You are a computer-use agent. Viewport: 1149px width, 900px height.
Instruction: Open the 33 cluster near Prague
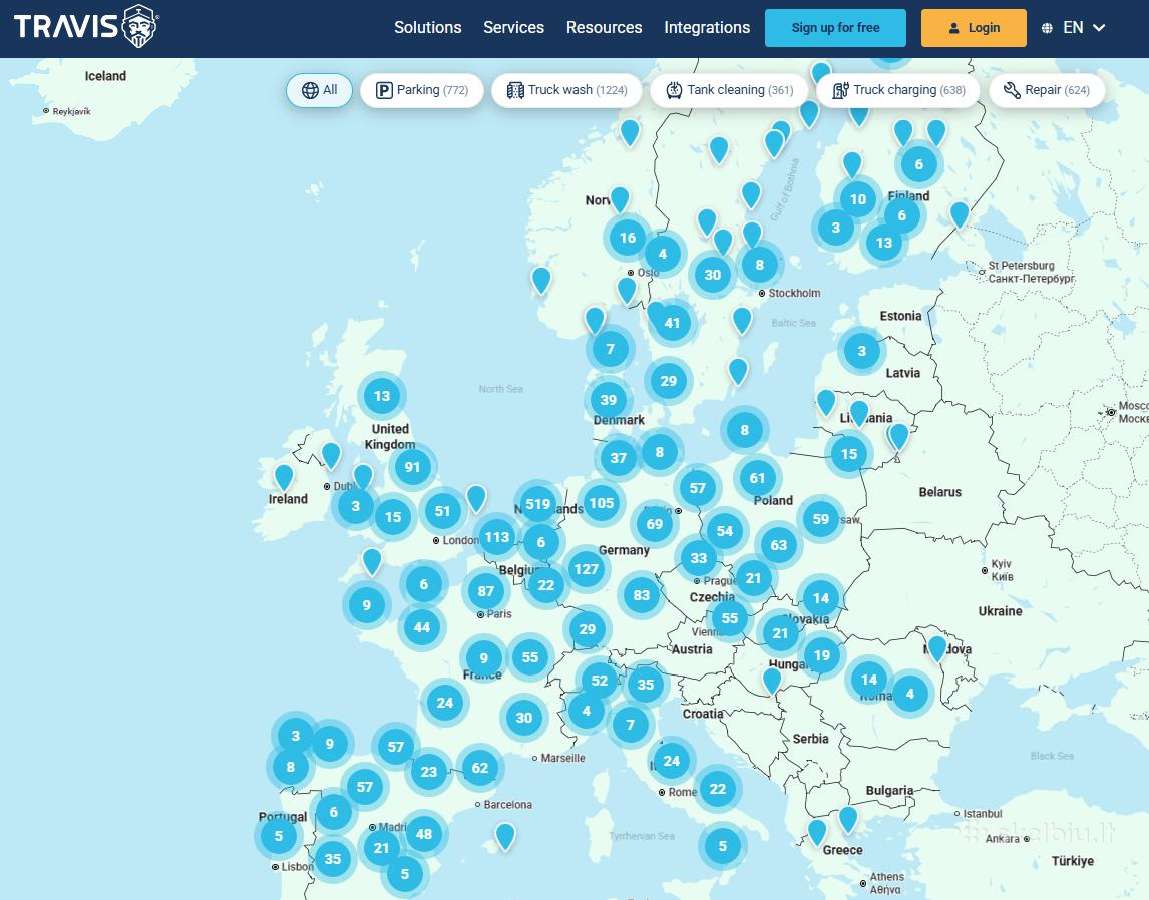coord(698,558)
